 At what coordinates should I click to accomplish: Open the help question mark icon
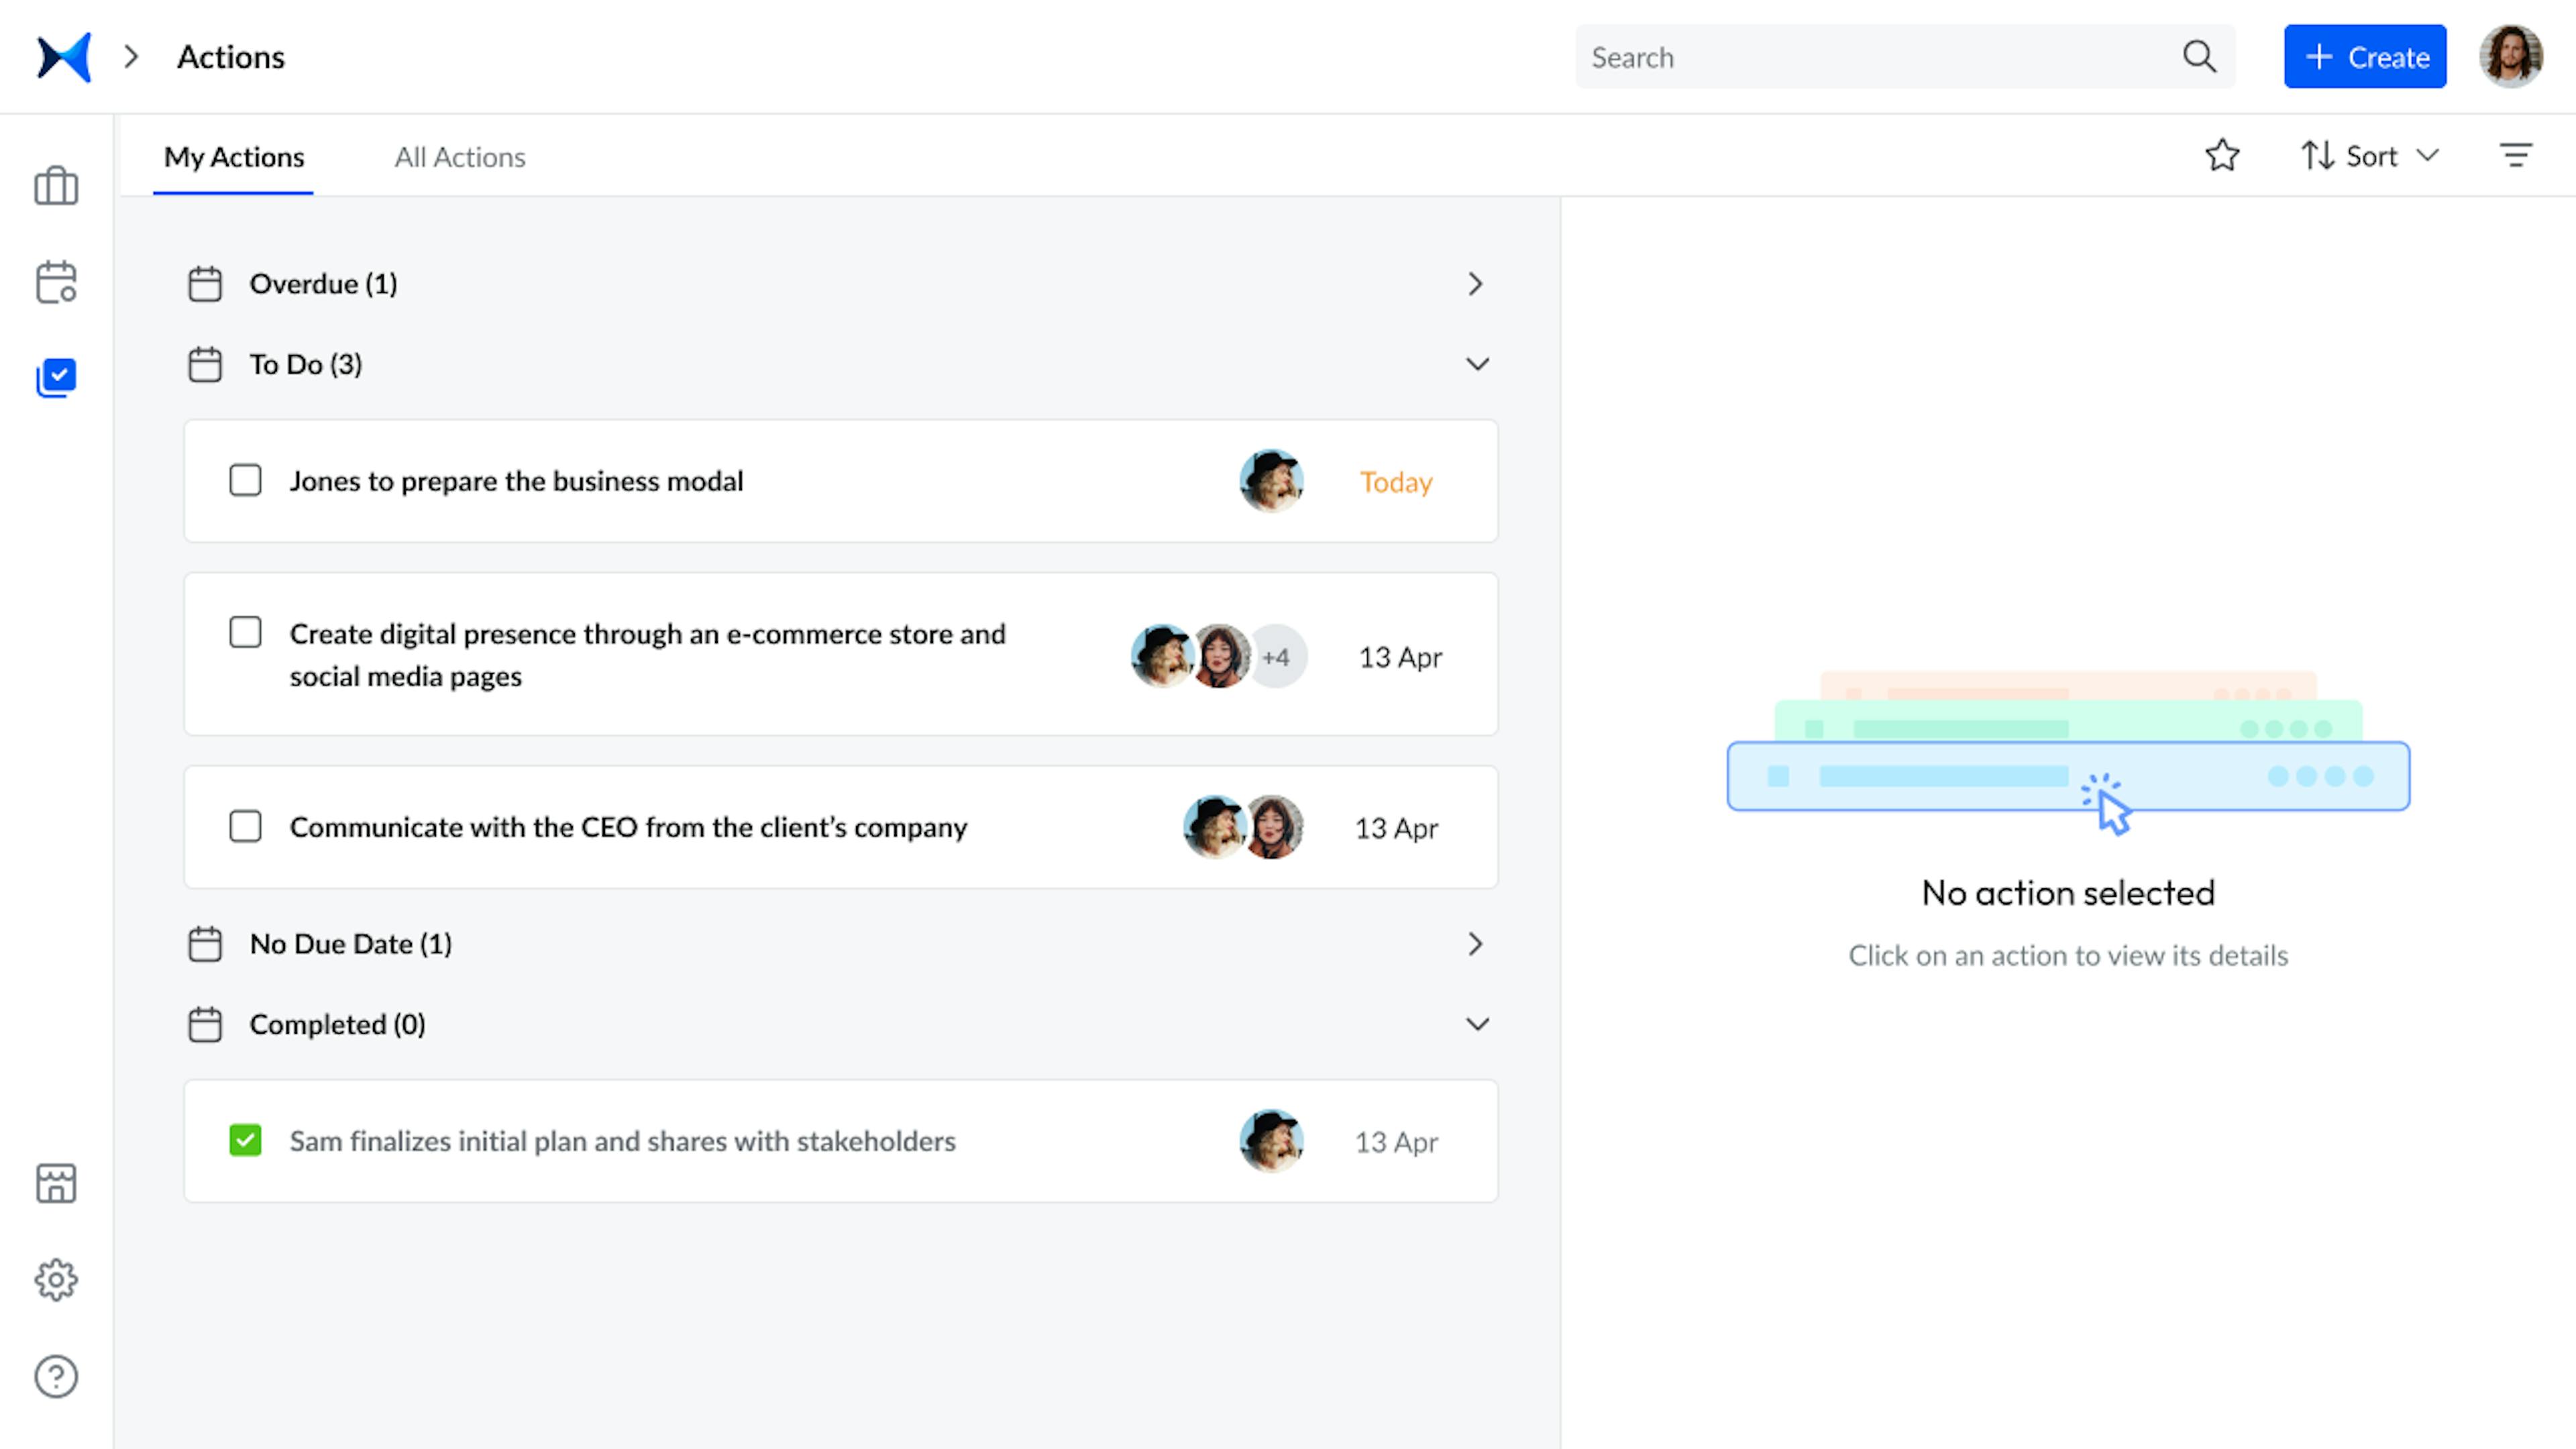pos(55,1377)
